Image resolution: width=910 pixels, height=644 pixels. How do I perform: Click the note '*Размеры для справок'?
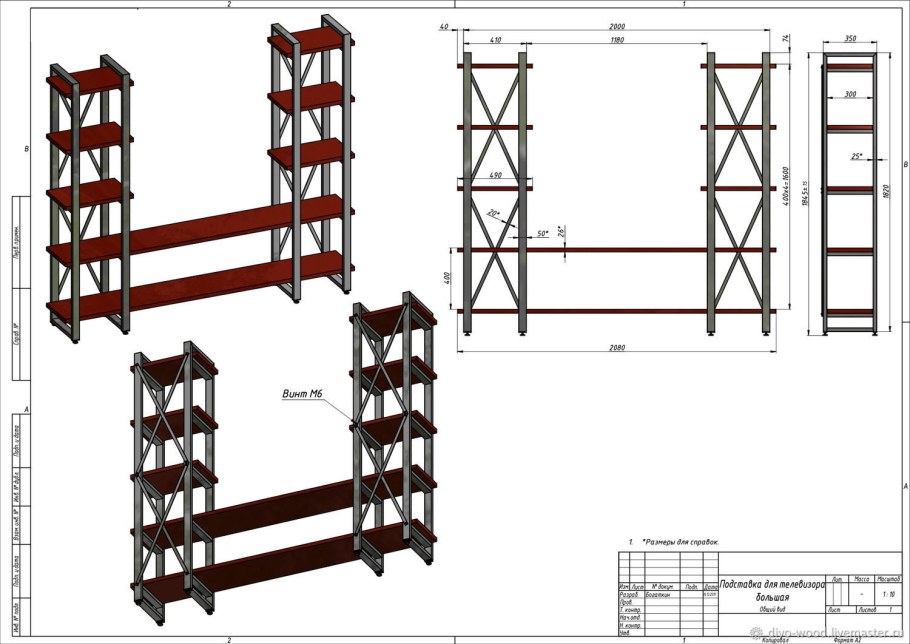(x=680, y=541)
